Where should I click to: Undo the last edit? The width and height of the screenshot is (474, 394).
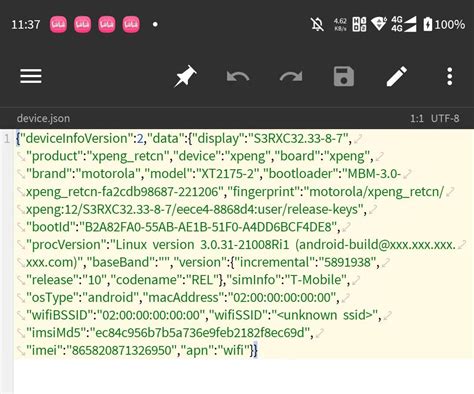[x=238, y=77]
